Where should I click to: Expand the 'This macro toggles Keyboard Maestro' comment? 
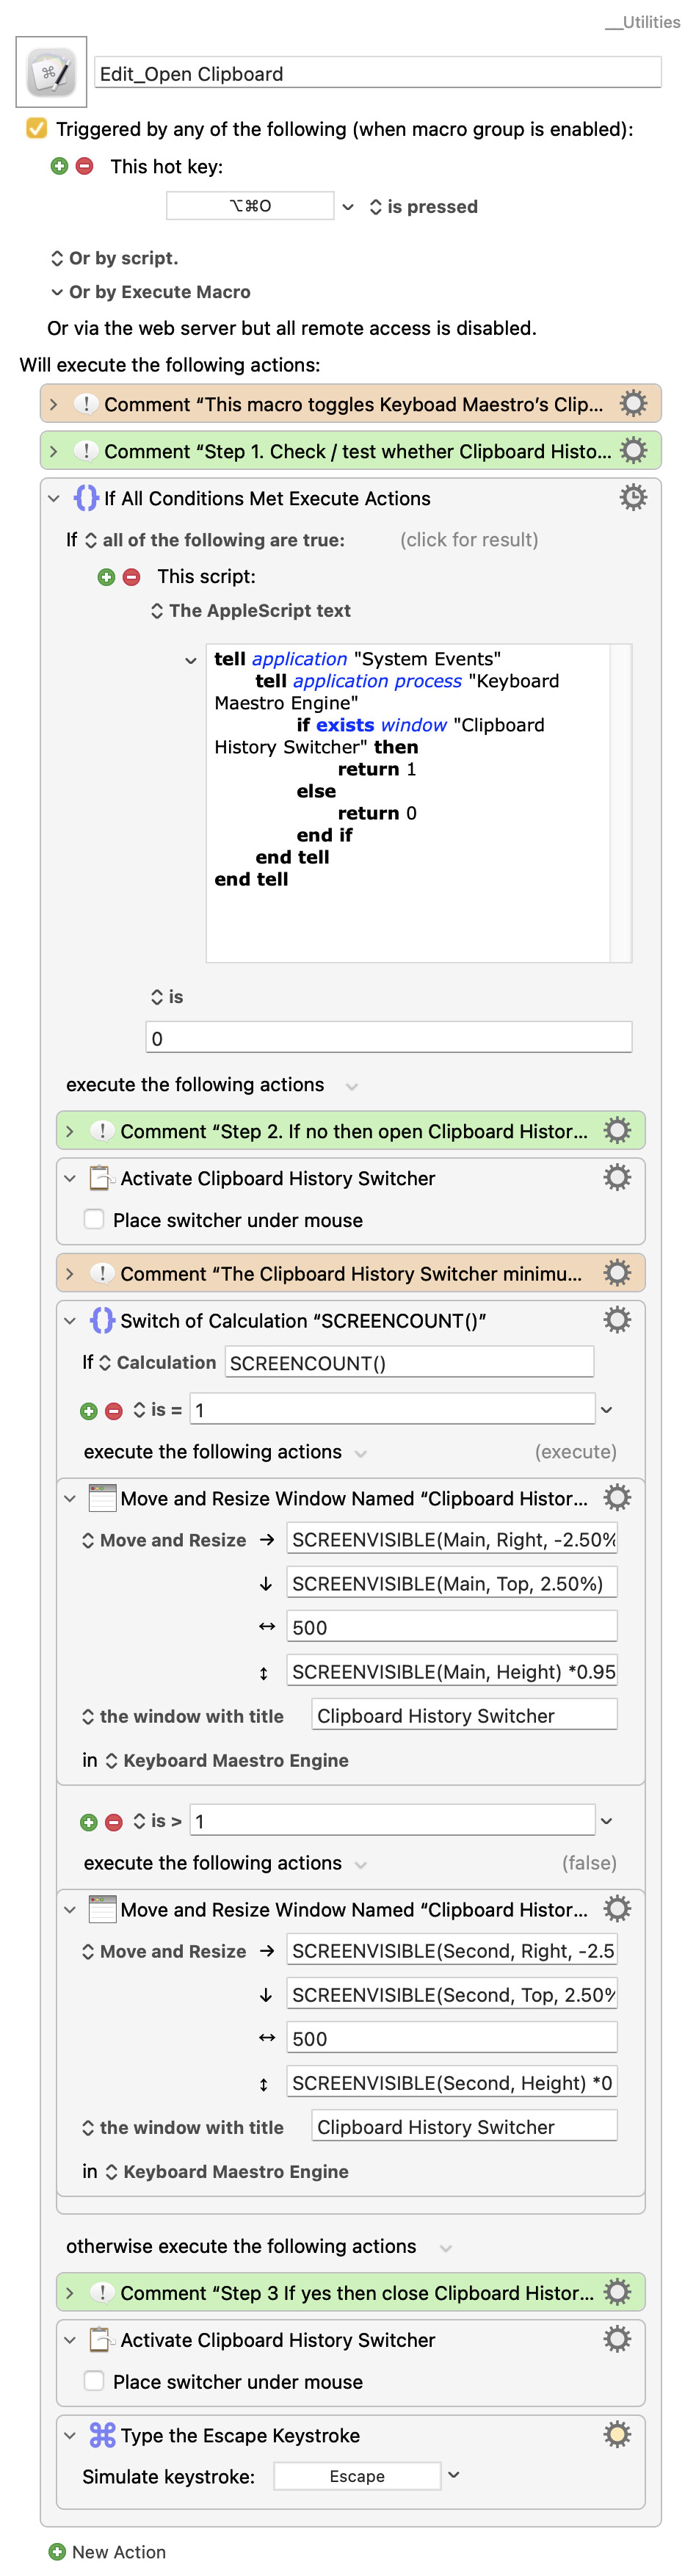pos(54,404)
